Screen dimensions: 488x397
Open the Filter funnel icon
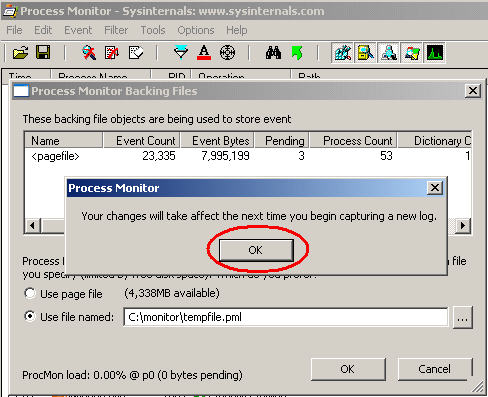coord(181,53)
